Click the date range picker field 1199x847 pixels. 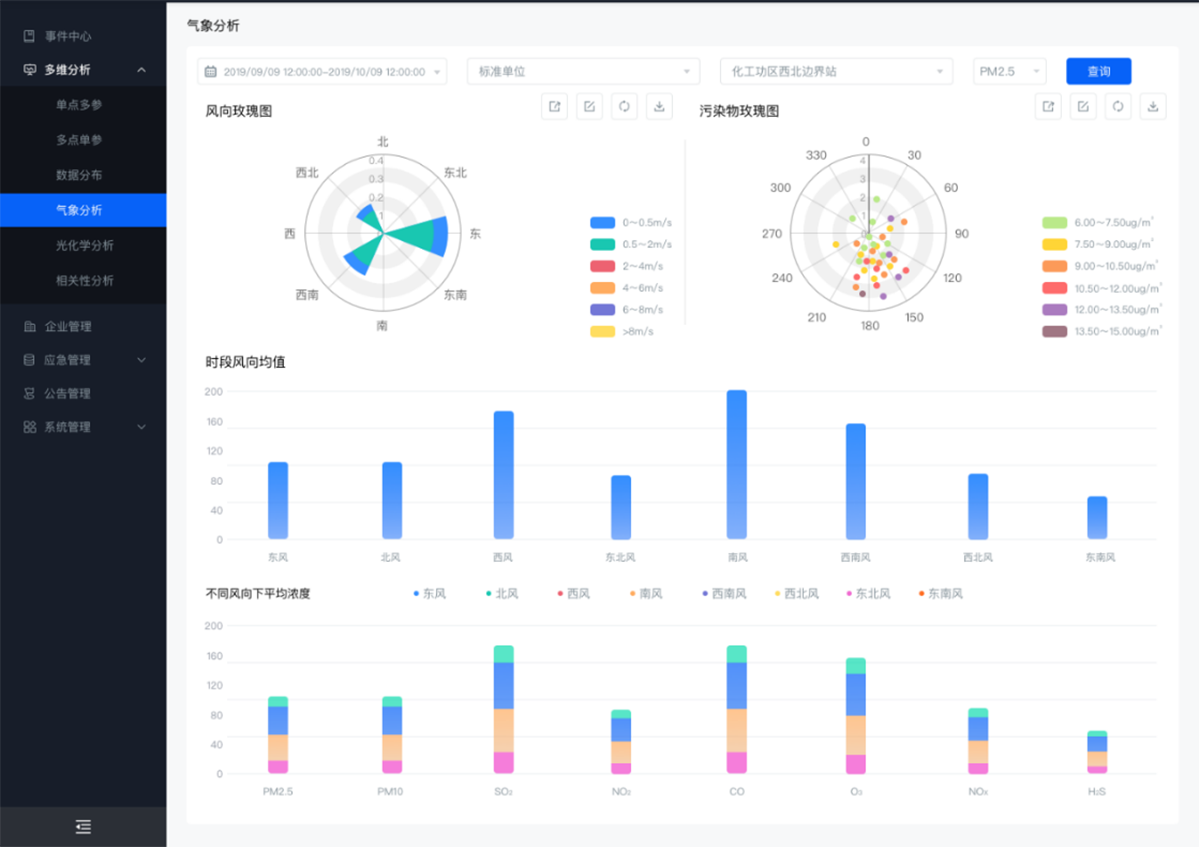(322, 72)
